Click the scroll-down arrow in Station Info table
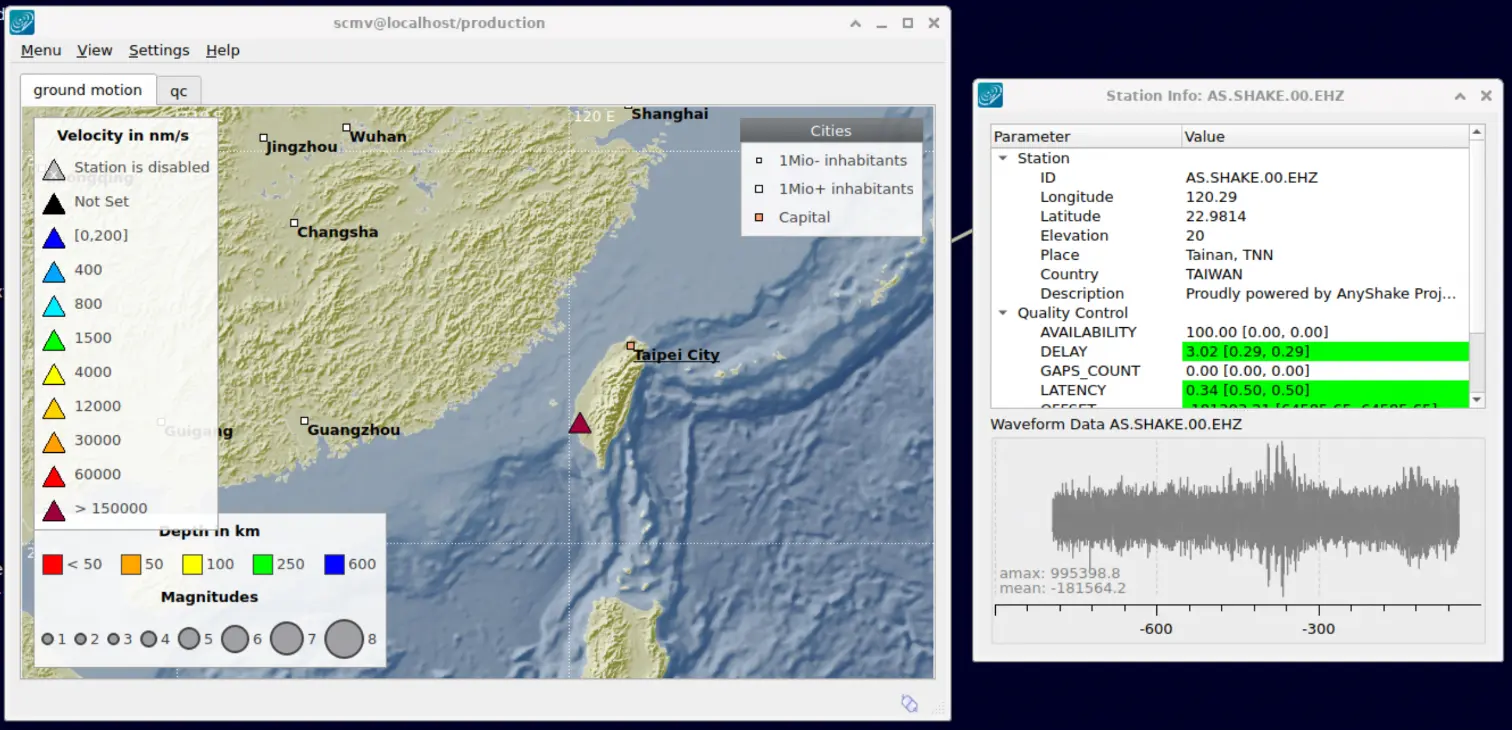 [1477, 399]
